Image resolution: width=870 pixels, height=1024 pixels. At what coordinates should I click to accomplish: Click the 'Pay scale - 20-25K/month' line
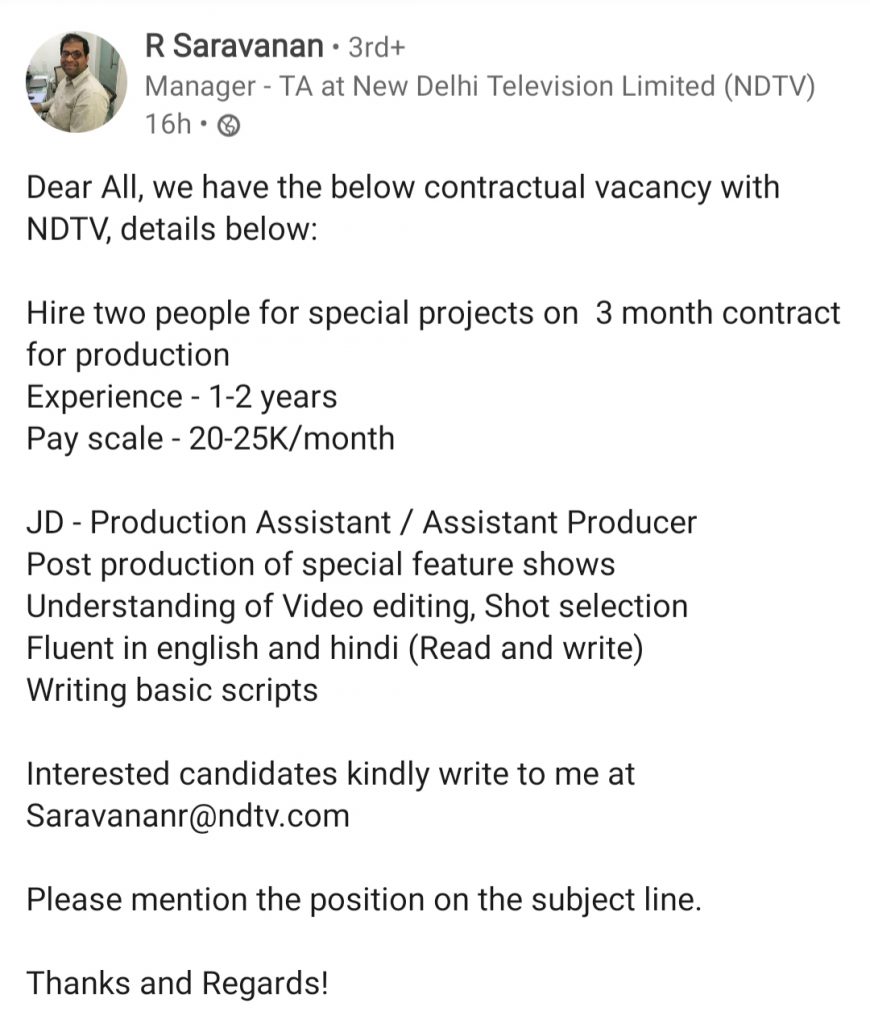pyautogui.click(x=210, y=438)
